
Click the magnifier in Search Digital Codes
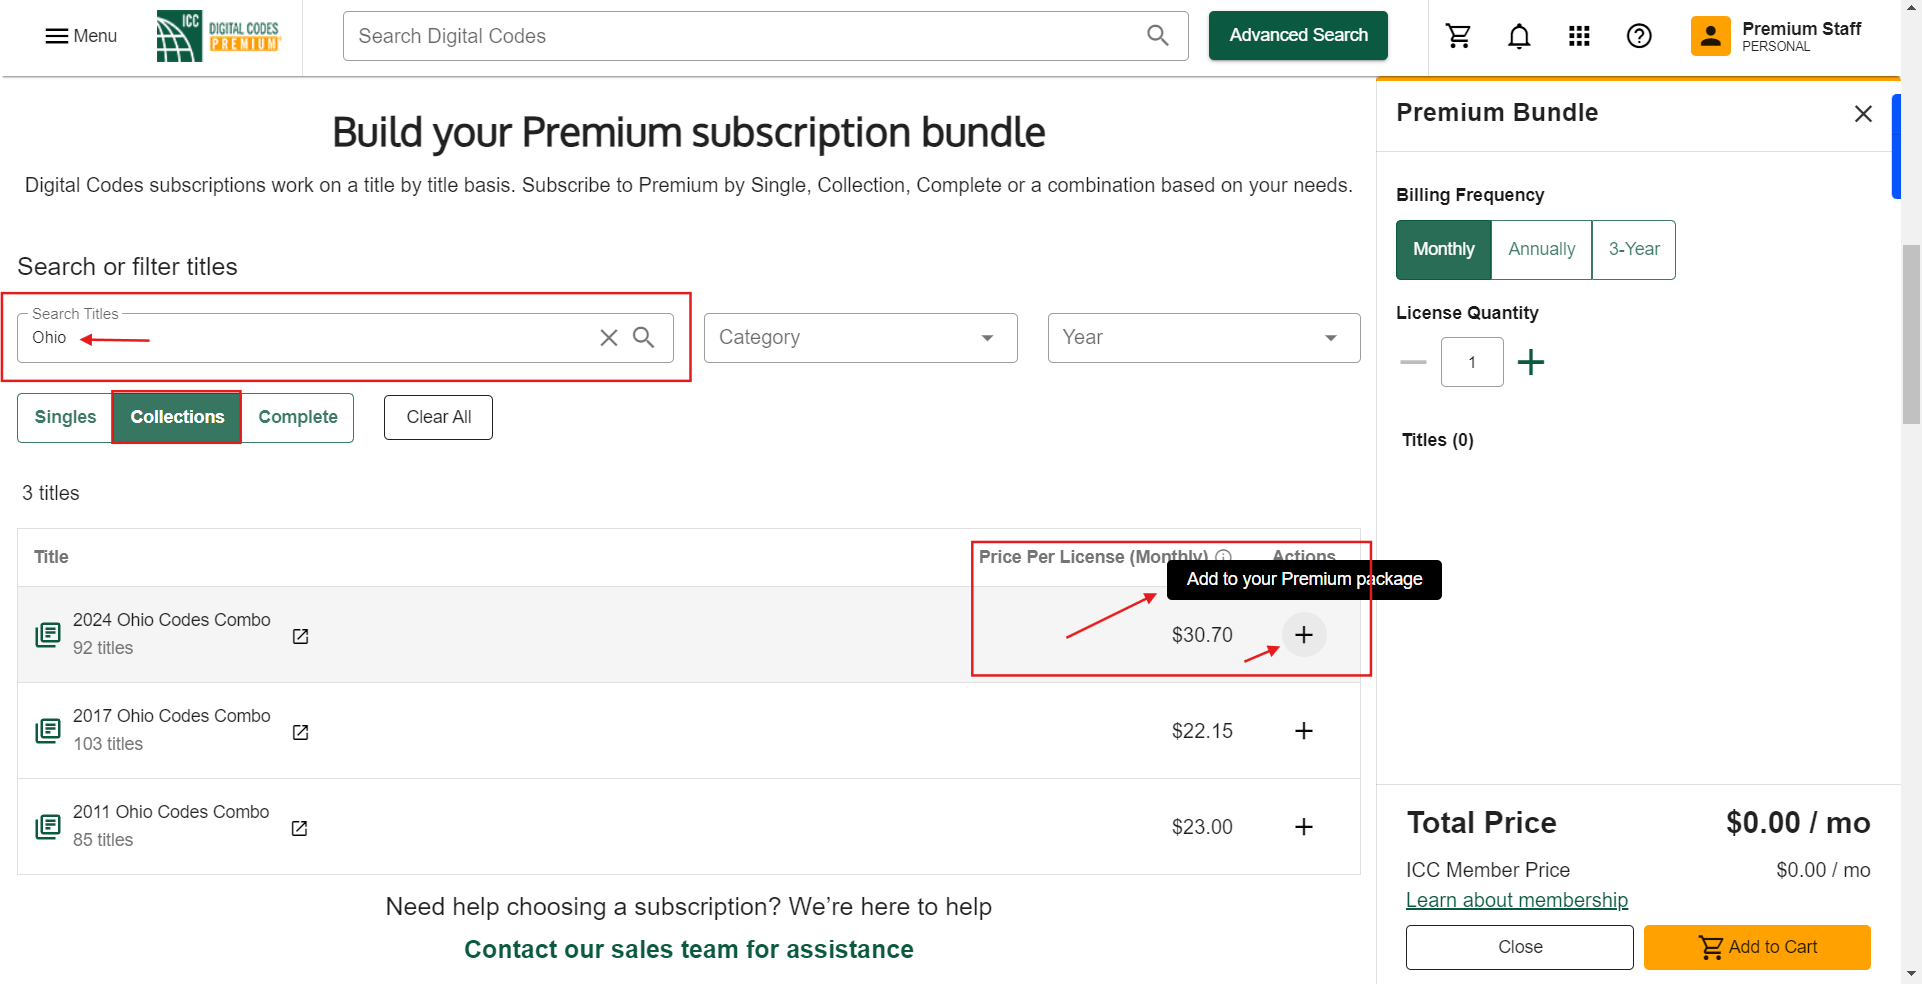click(x=1157, y=36)
